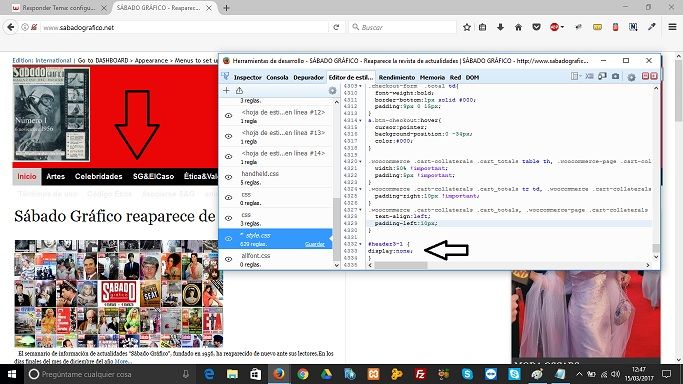Open Firefox downloads arrow icon
Screen dimensions: 683x384
[500, 27]
